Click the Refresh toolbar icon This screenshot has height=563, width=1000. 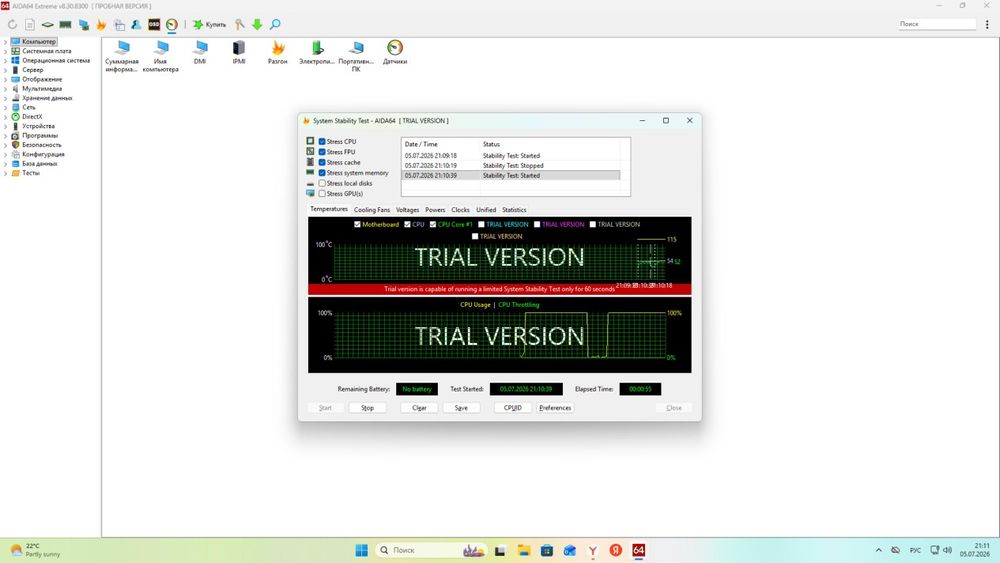click(x=12, y=24)
